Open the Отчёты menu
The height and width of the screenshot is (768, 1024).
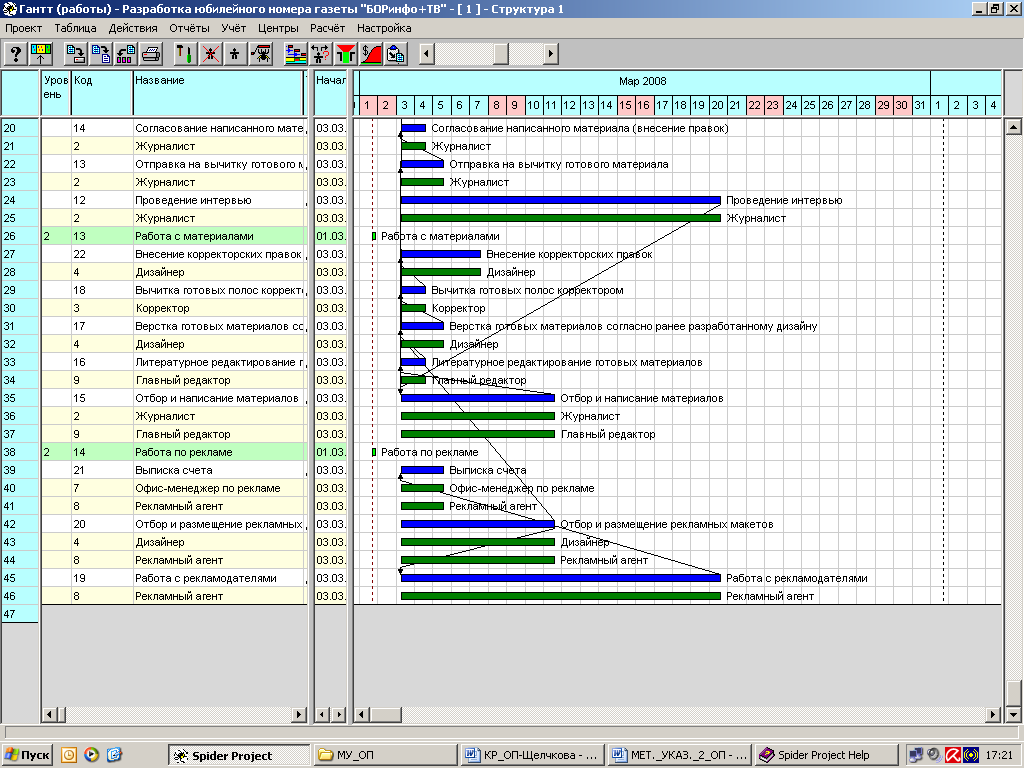pos(188,28)
